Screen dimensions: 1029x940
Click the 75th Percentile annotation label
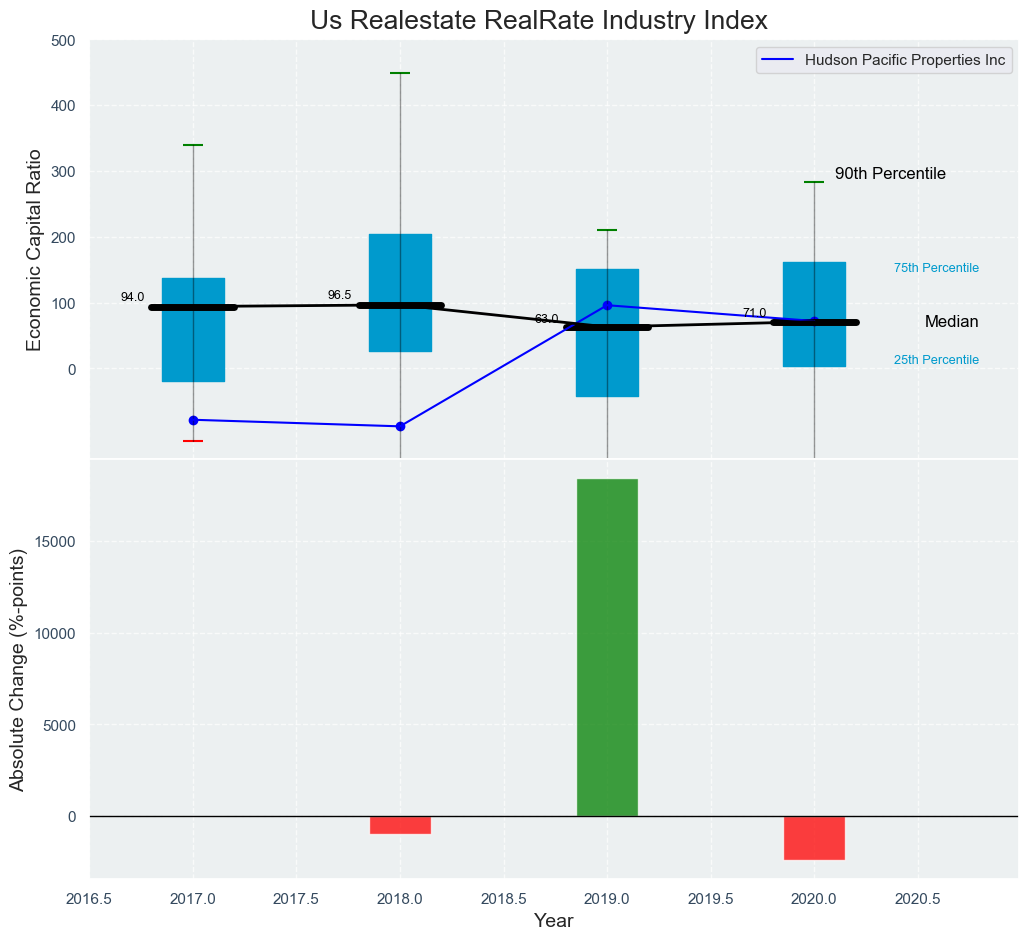[x=936, y=268]
